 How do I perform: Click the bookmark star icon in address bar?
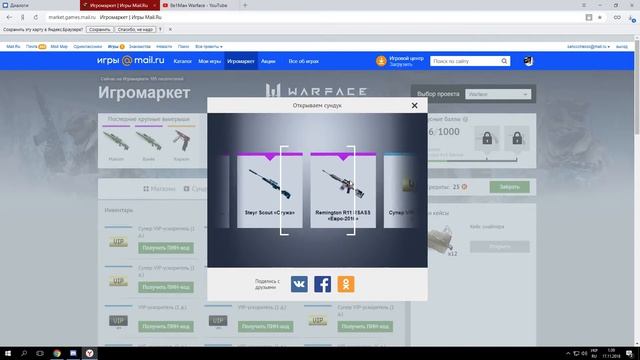(x=600, y=17)
